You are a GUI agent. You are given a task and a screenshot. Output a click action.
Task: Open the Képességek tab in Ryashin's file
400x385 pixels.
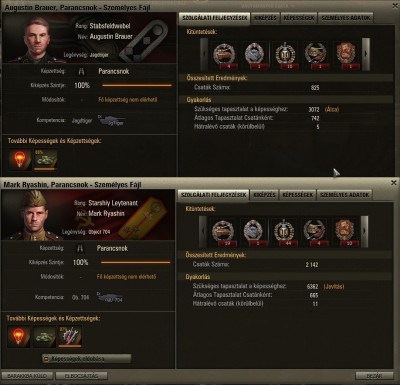[x=298, y=195]
